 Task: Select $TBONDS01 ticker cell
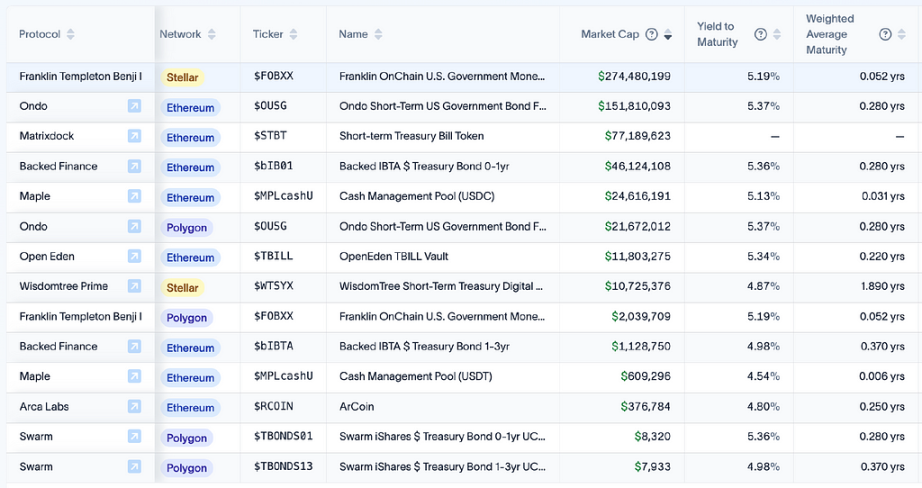click(x=283, y=436)
